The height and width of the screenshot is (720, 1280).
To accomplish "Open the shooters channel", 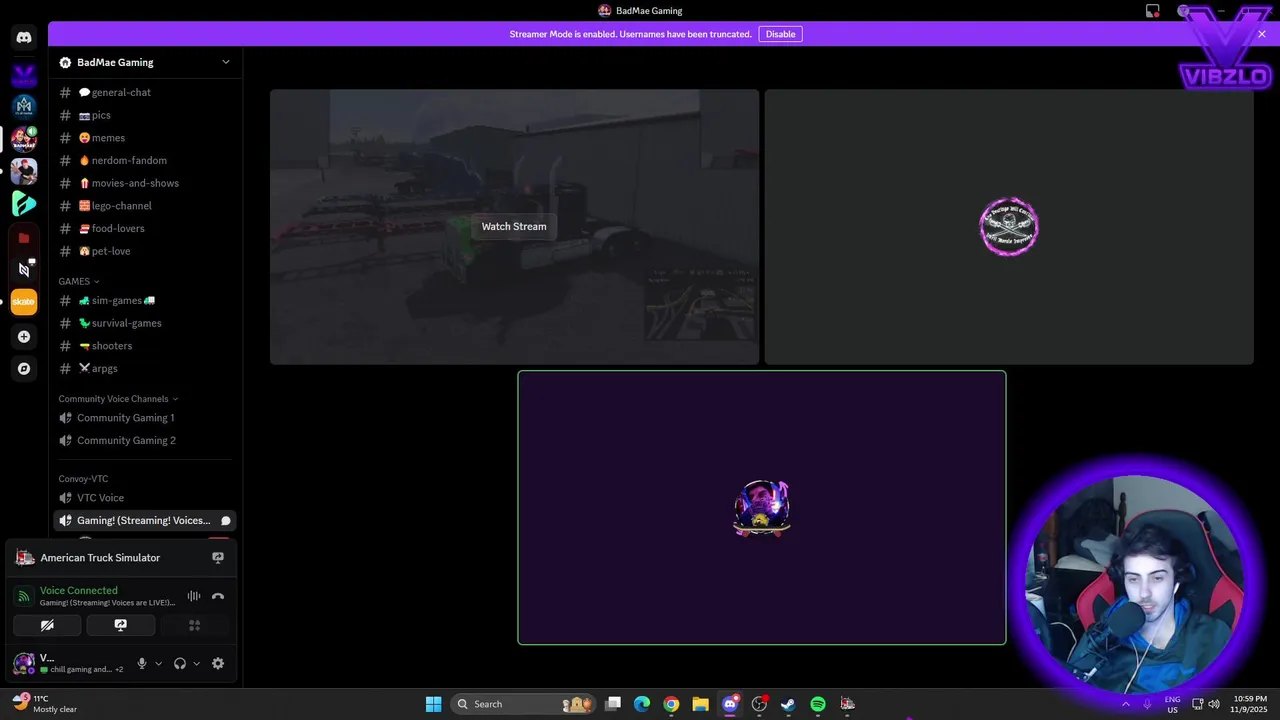I will [x=144, y=346].
